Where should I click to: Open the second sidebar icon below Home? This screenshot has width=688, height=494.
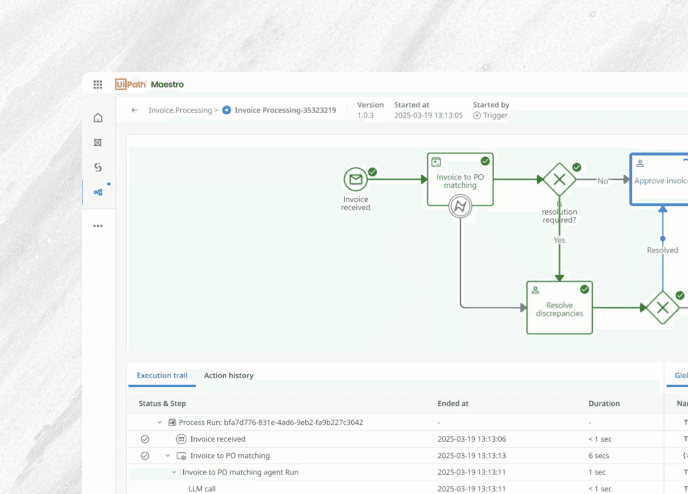pyautogui.click(x=98, y=142)
